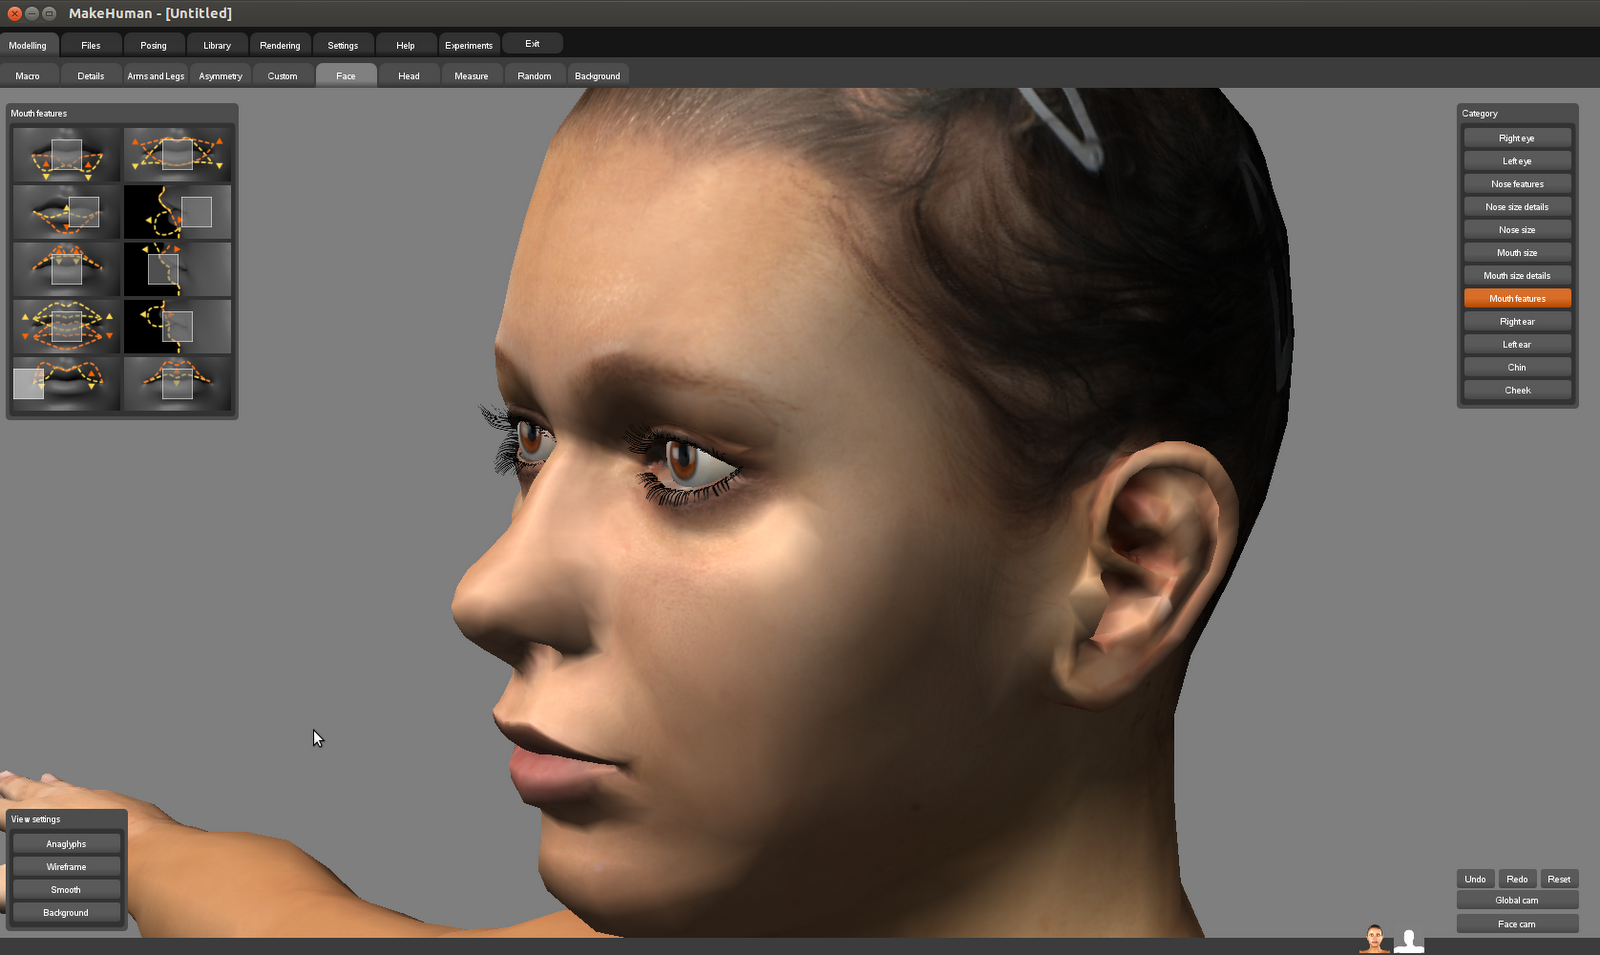
Task: Click the face portrait icon in the status bar
Action: tap(1375, 940)
